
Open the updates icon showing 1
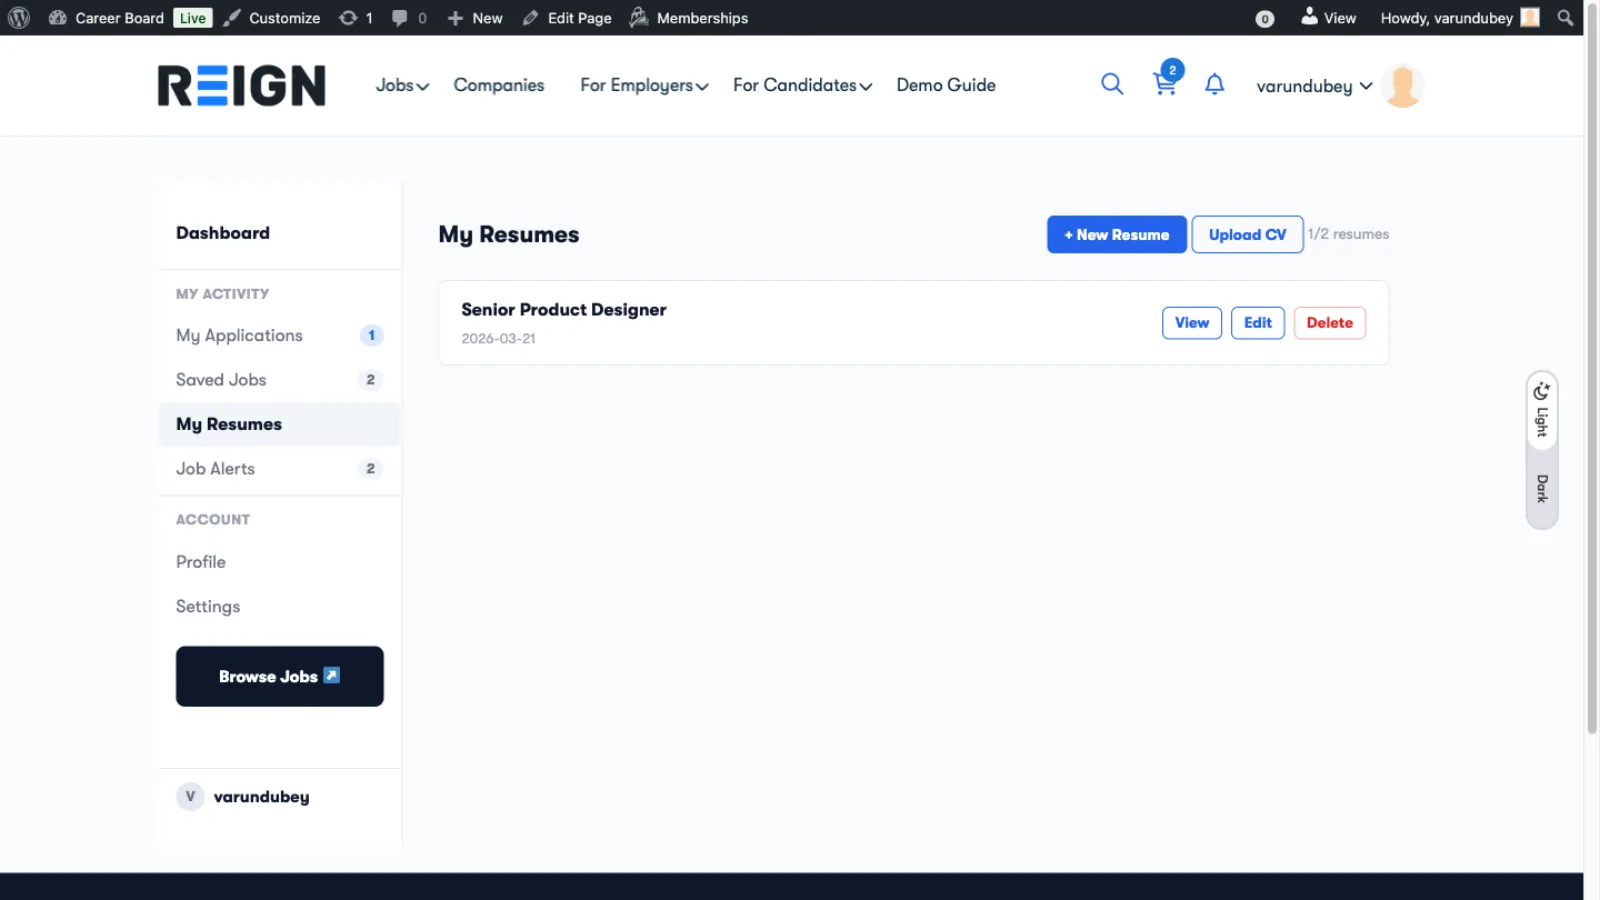click(356, 18)
